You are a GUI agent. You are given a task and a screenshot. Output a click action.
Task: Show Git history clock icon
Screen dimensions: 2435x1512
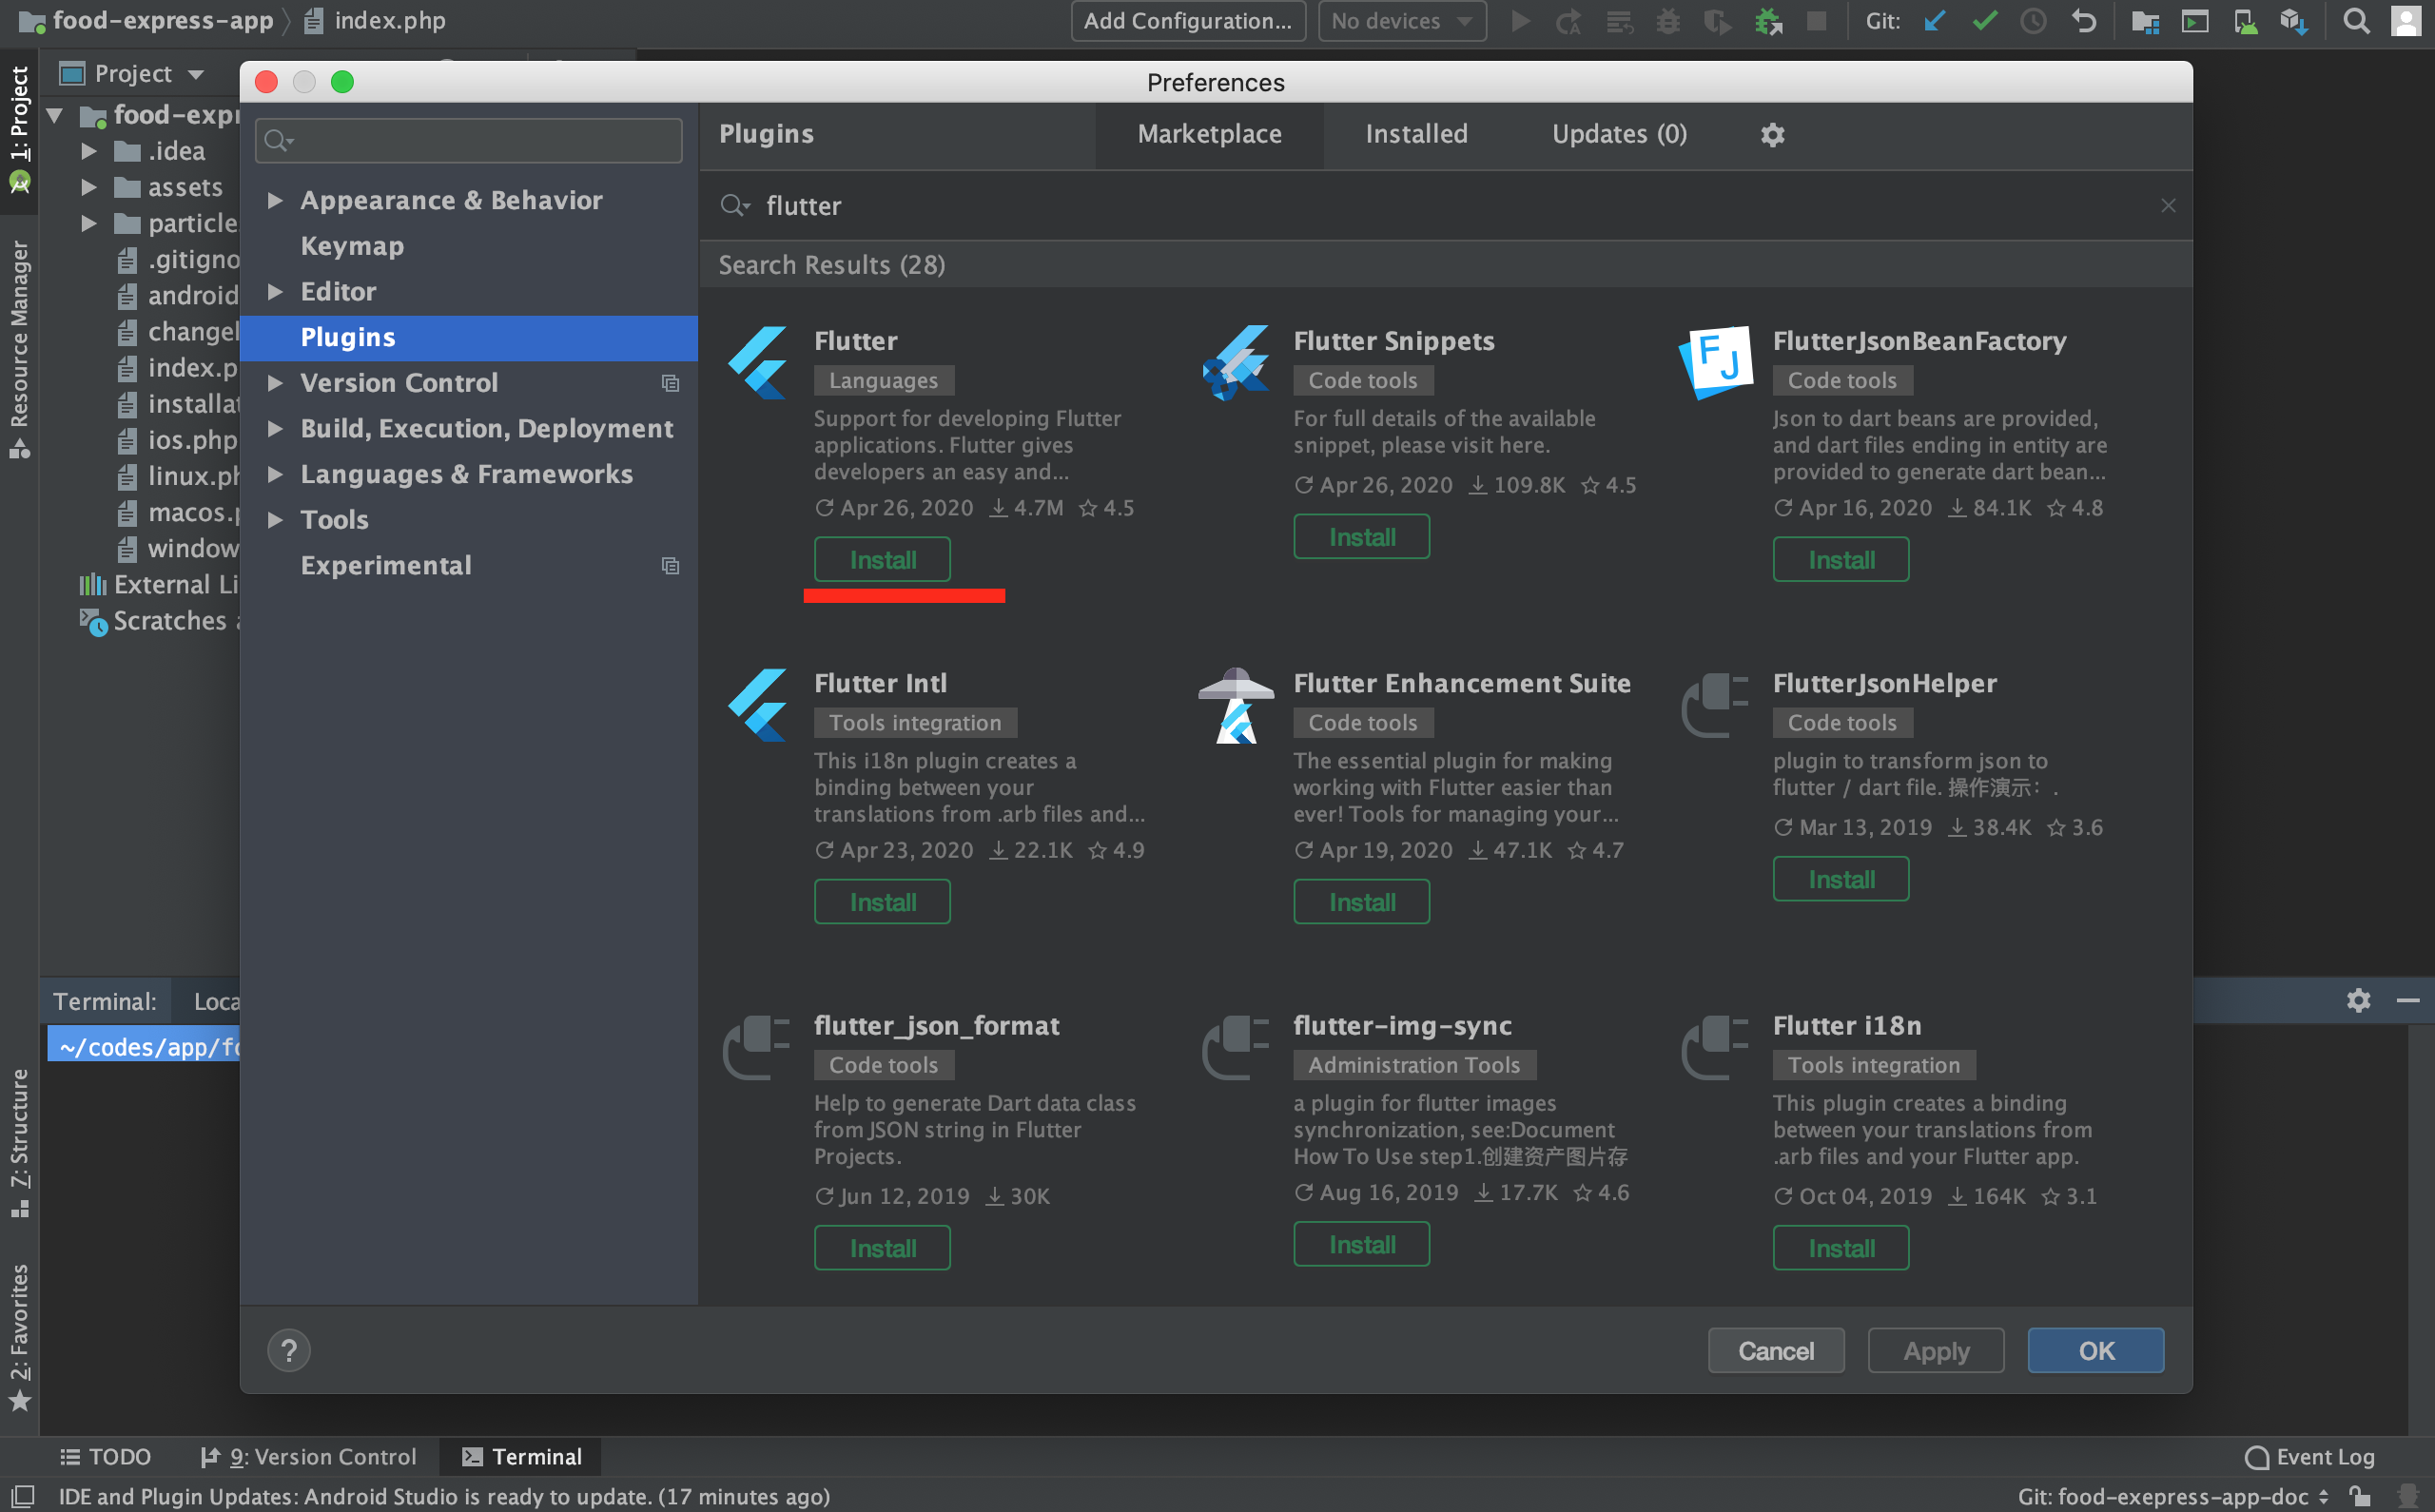2033,21
